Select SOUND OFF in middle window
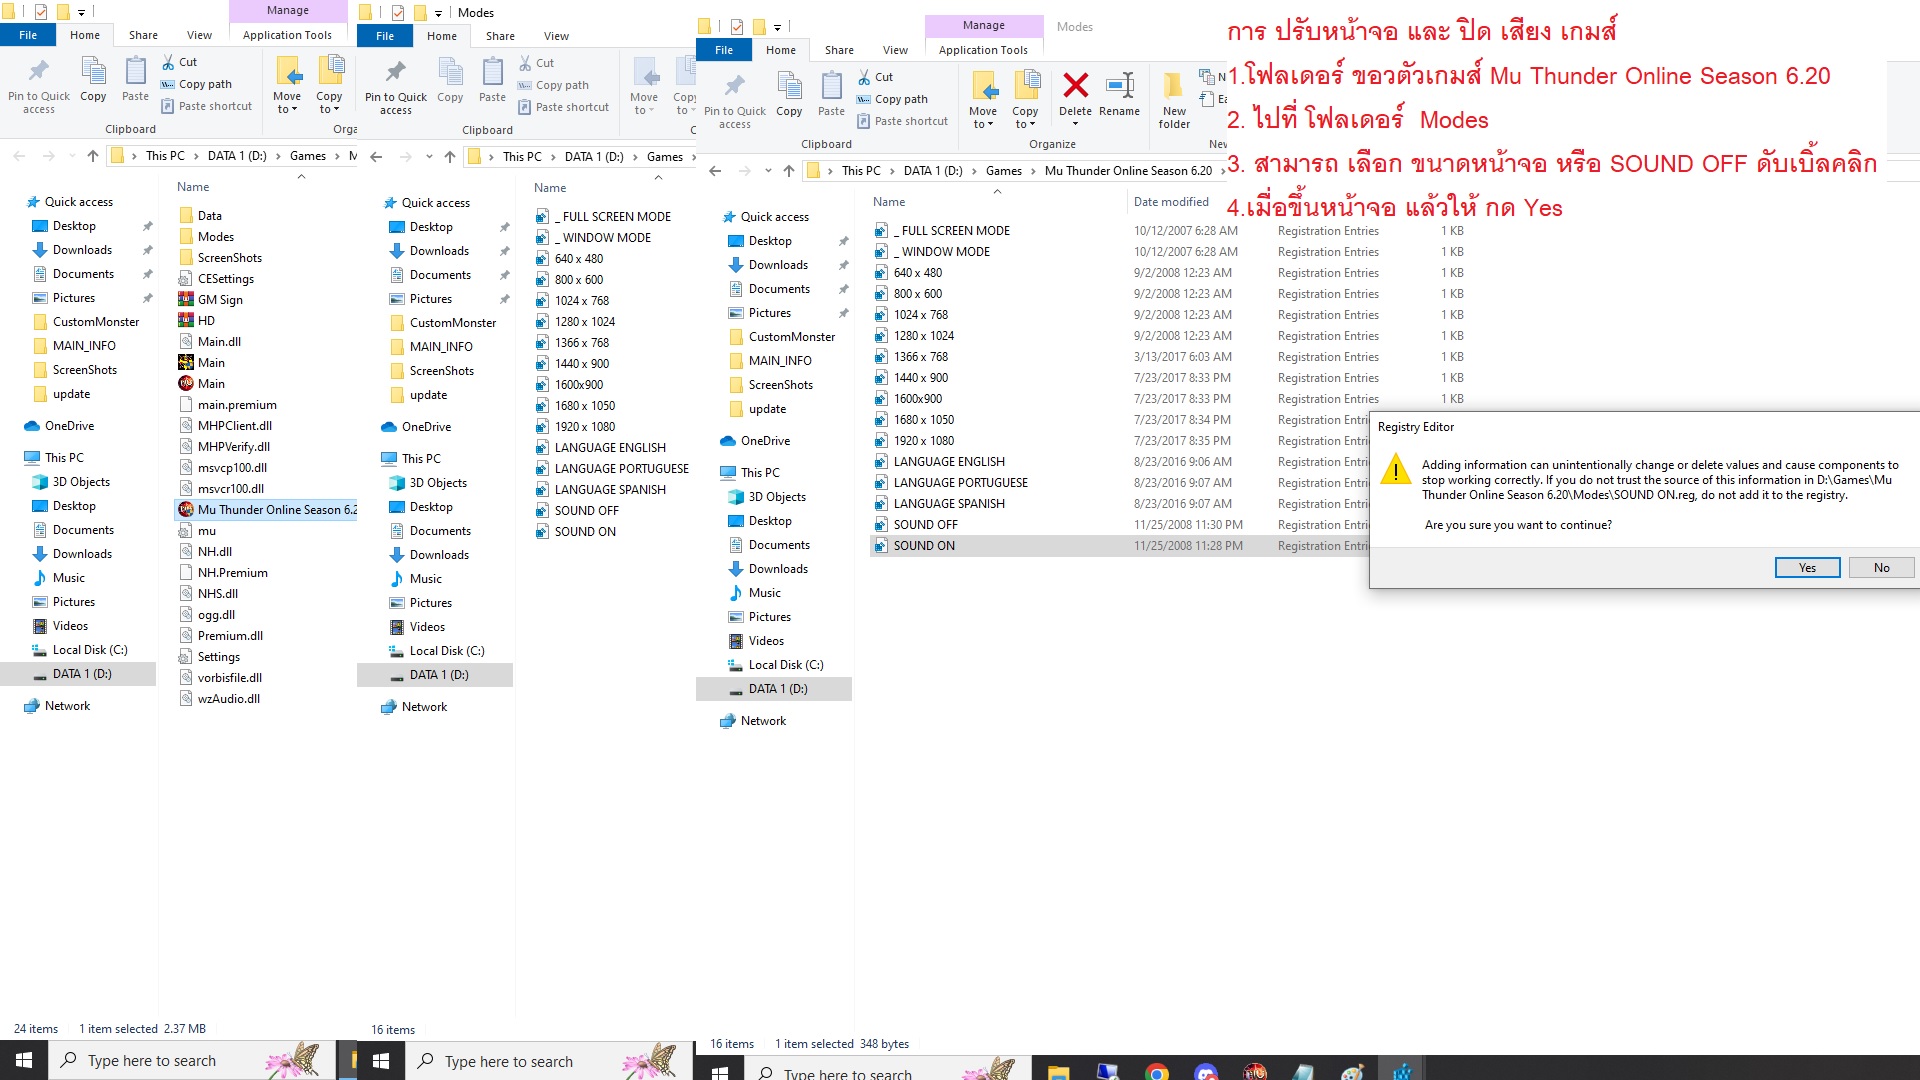 [586, 511]
